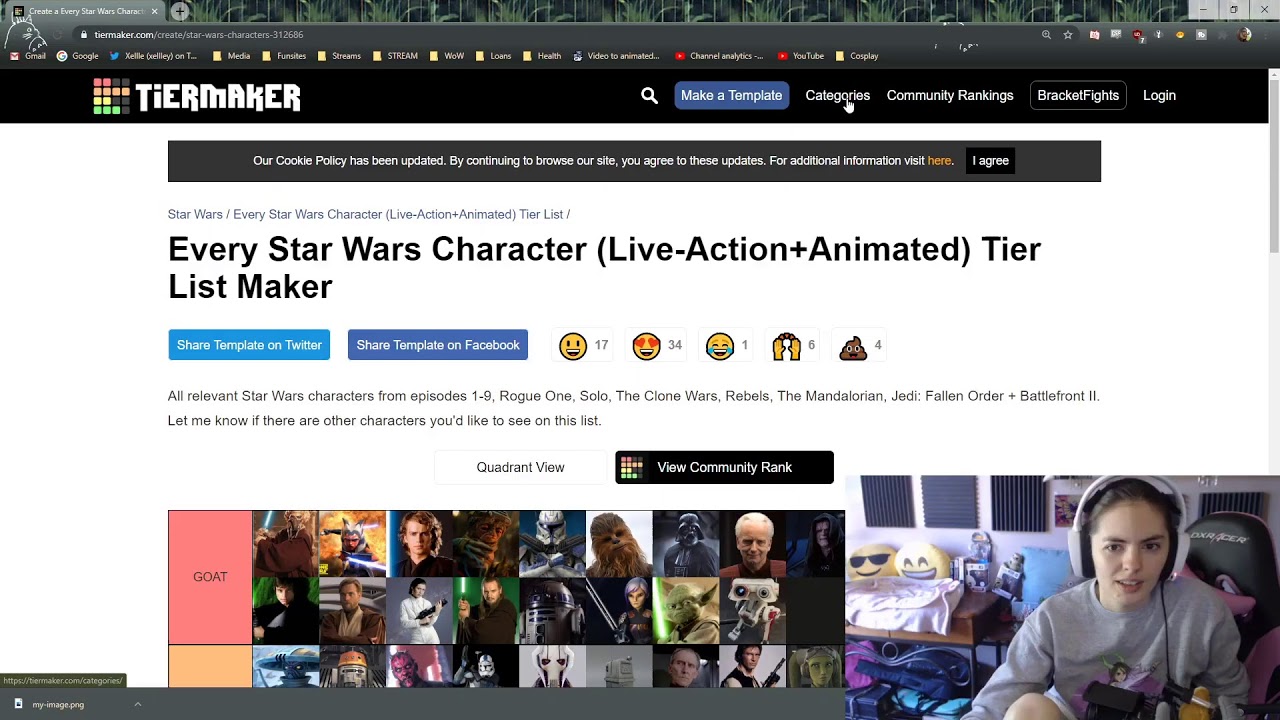
Task: Click the site padlock icon in address bar
Action: coord(84,35)
